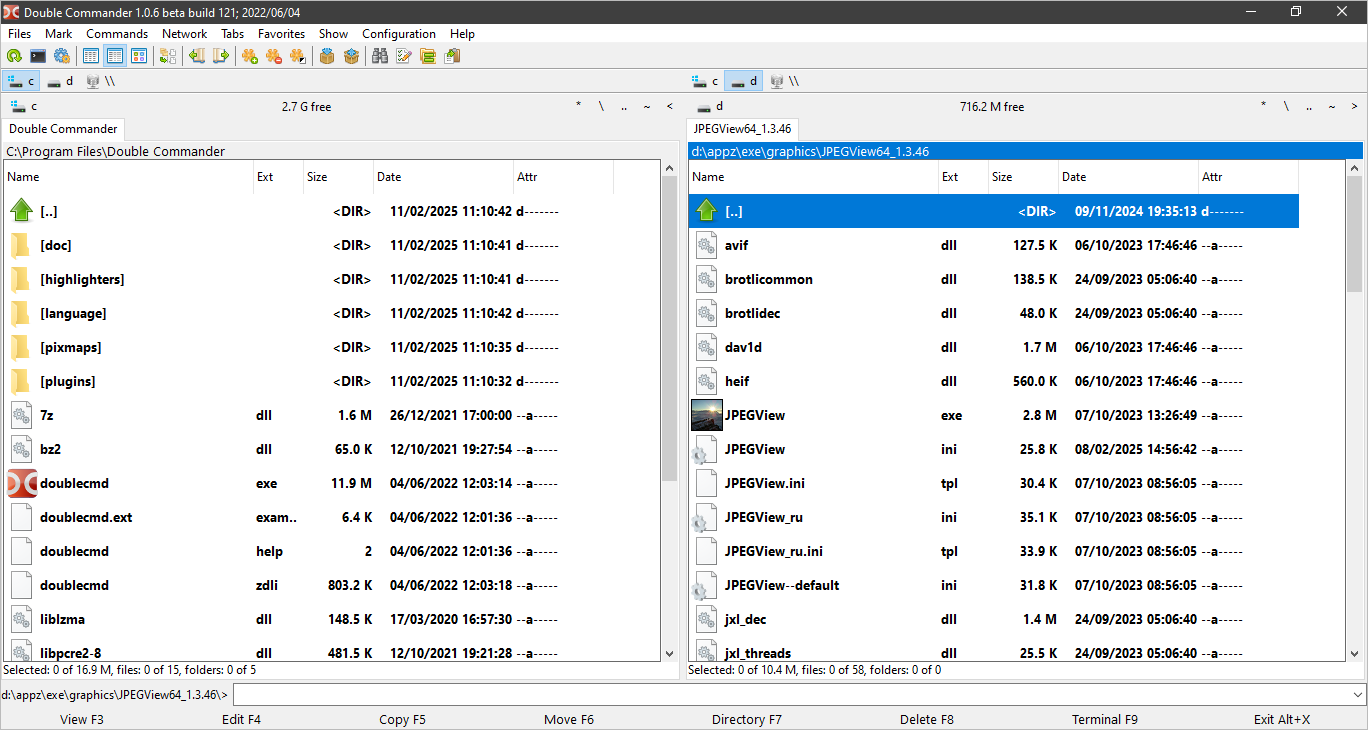
Task: Open the Commands menu
Action: tap(117, 33)
